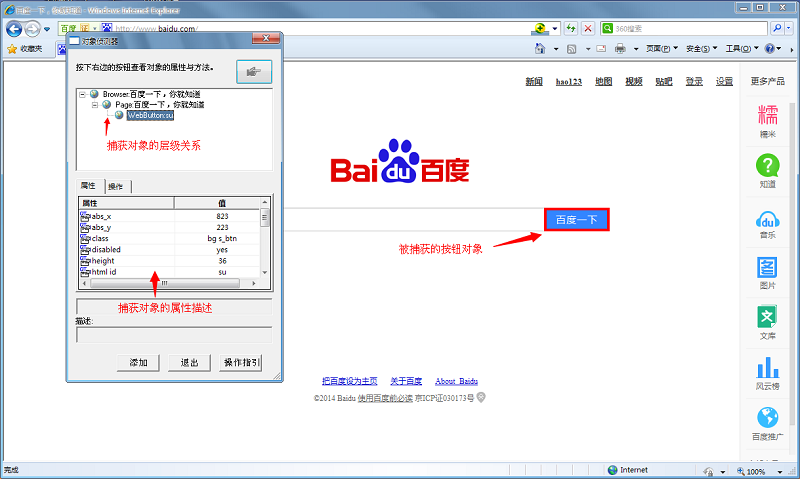Click the 设置 link
This screenshot has height=479, width=800.
(x=724, y=82)
